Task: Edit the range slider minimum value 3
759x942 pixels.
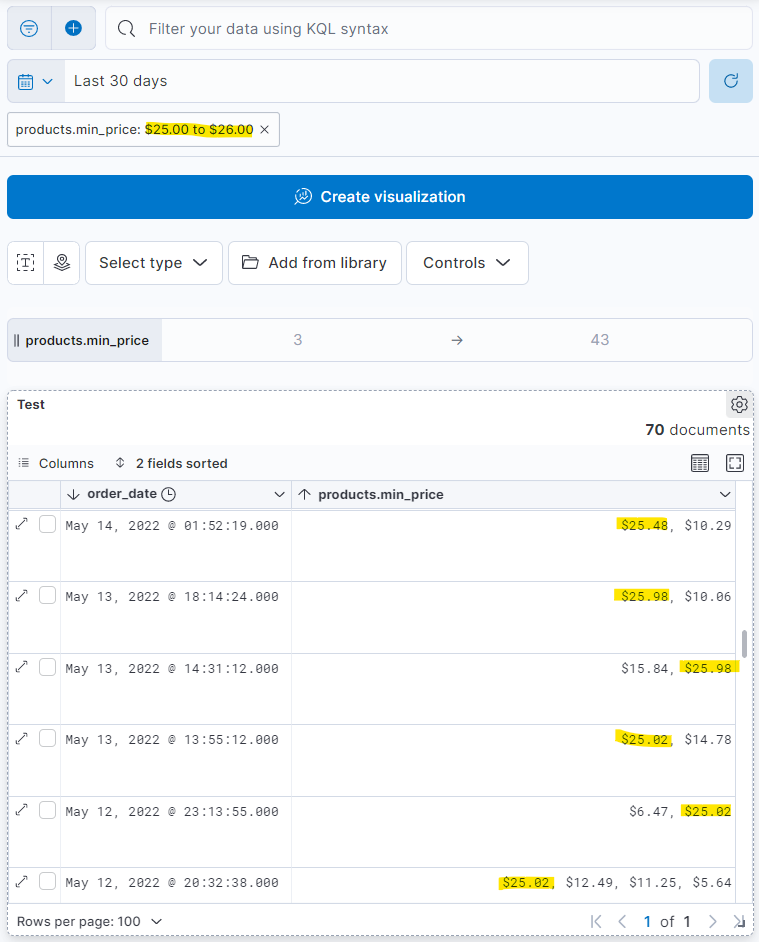Action: 297,340
